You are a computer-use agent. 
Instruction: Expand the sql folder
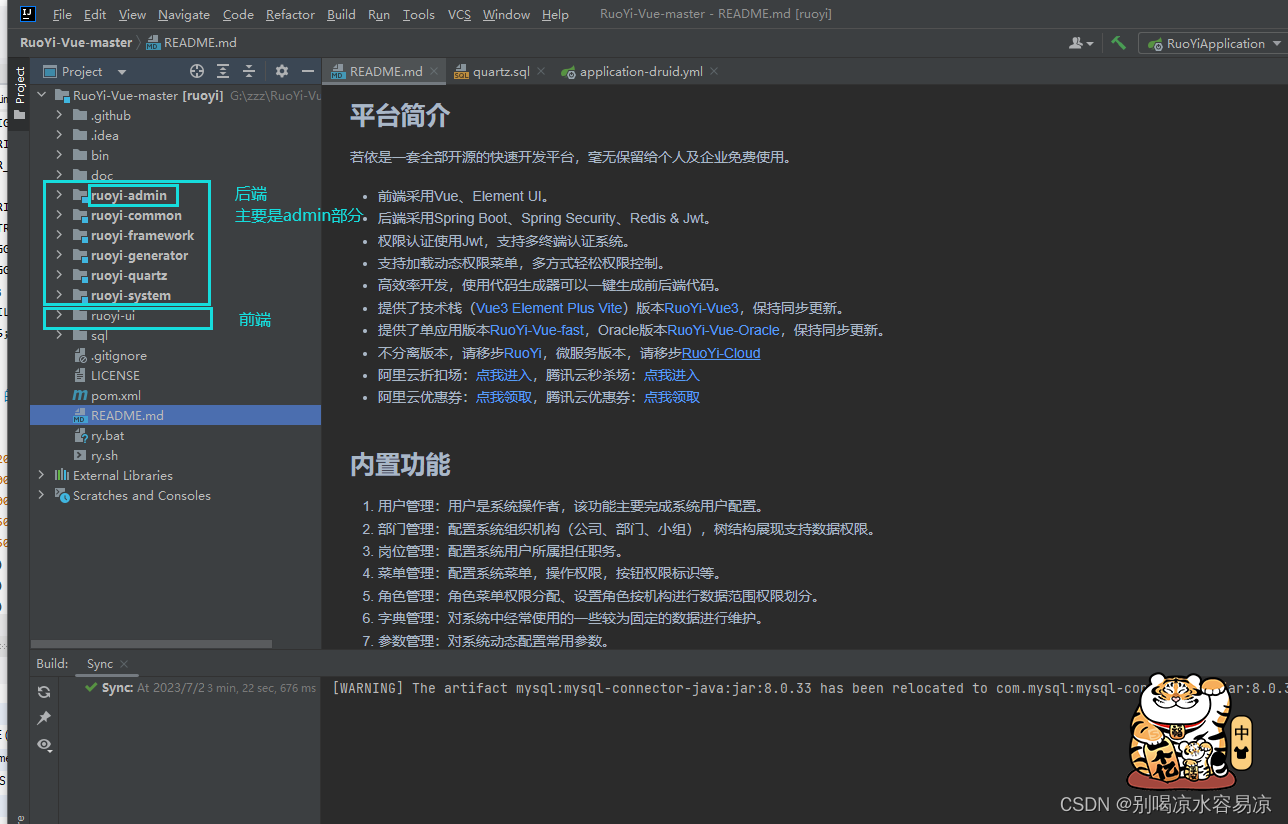59,335
